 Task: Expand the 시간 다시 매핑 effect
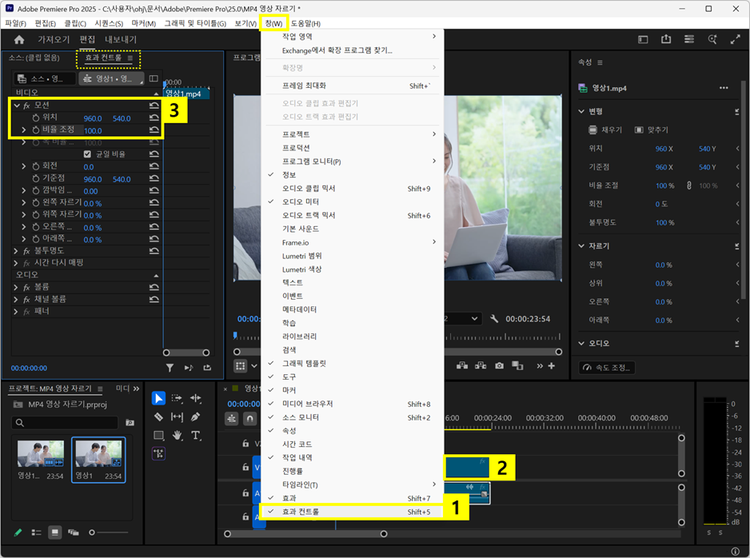[x=15, y=263]
